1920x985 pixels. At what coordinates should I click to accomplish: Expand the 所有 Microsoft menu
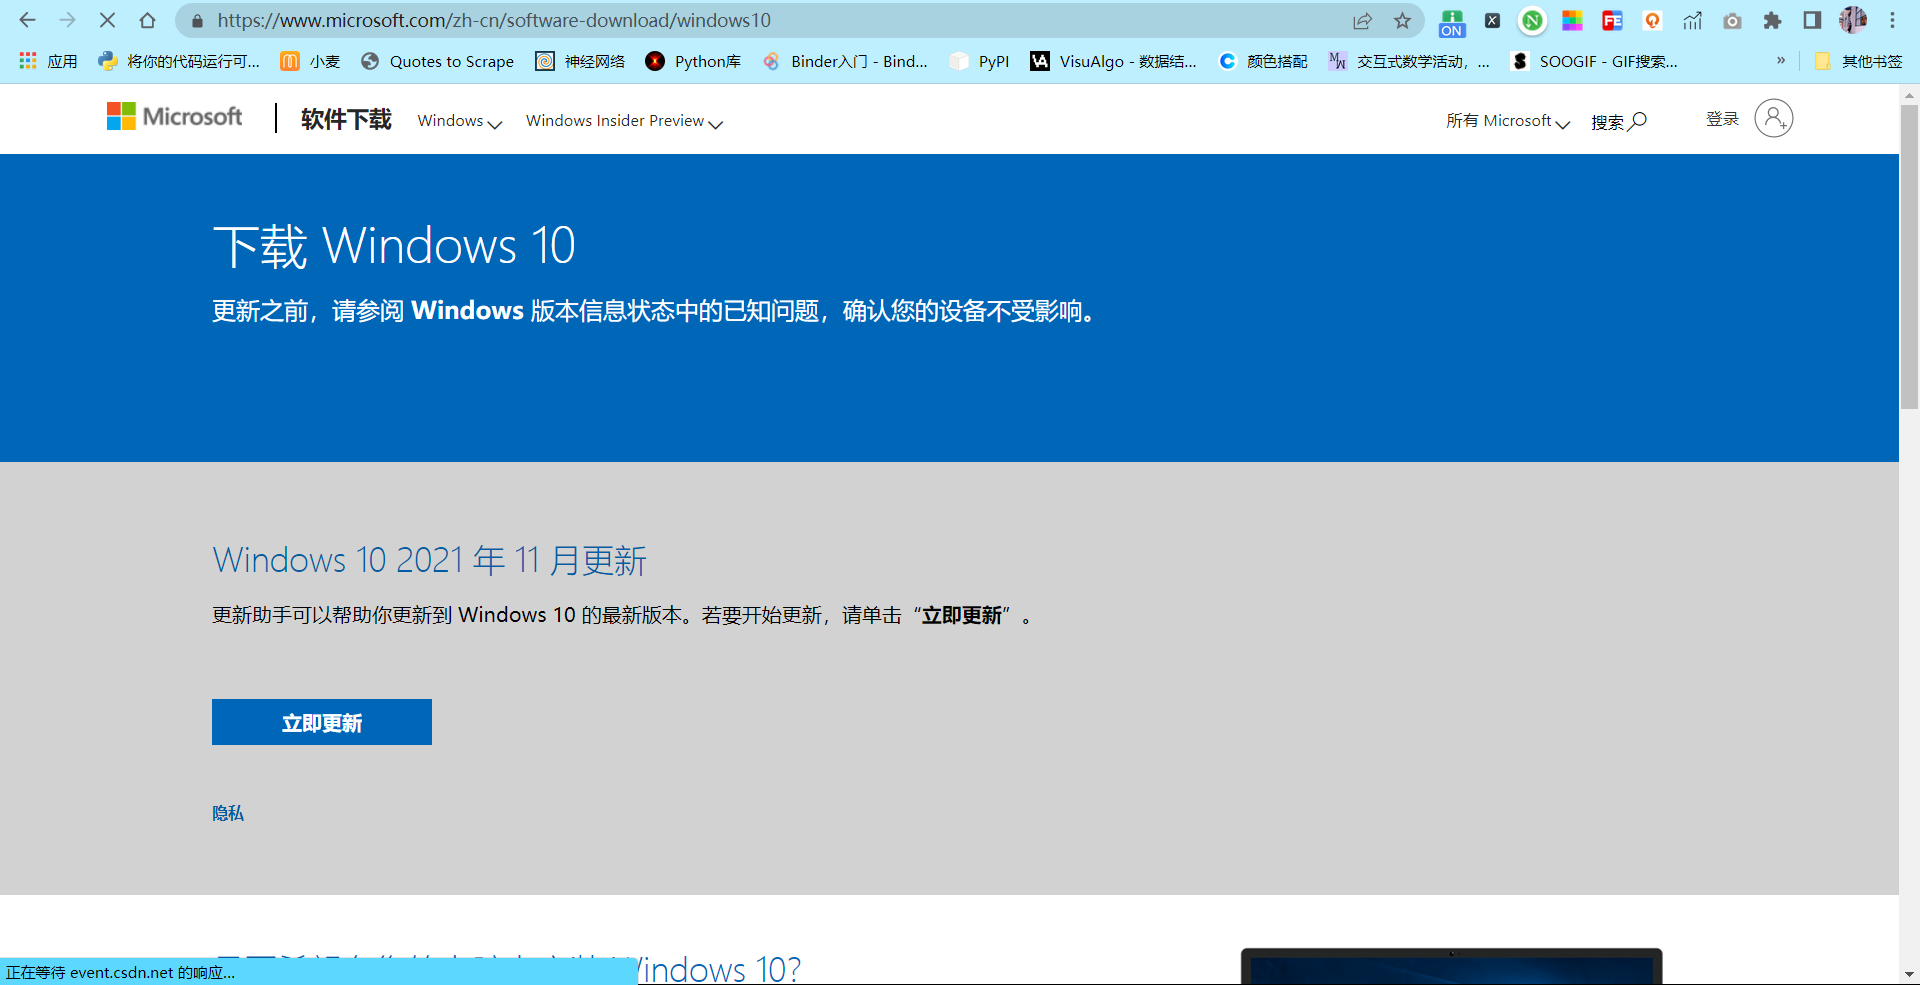pos(1508,121)
